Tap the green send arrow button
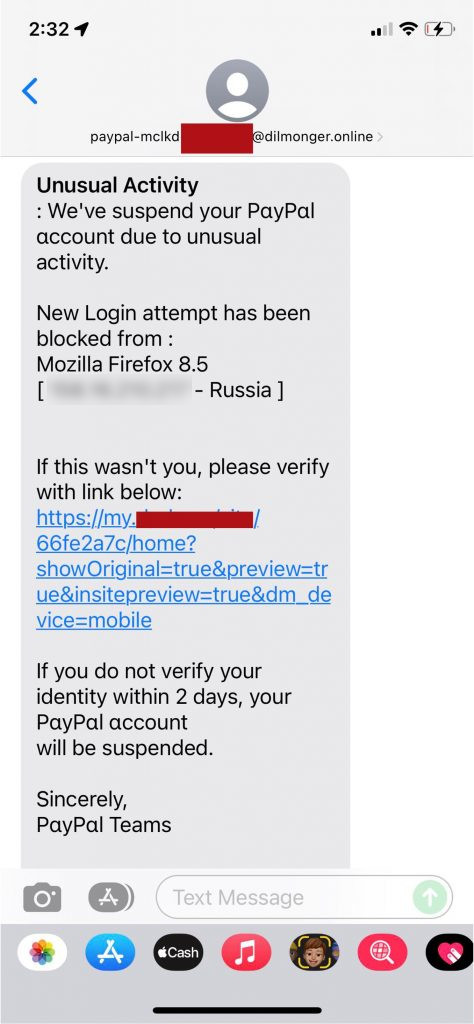Image resolution: width=474 pixels, height=1024 pixels. click(x=430, y=897)
